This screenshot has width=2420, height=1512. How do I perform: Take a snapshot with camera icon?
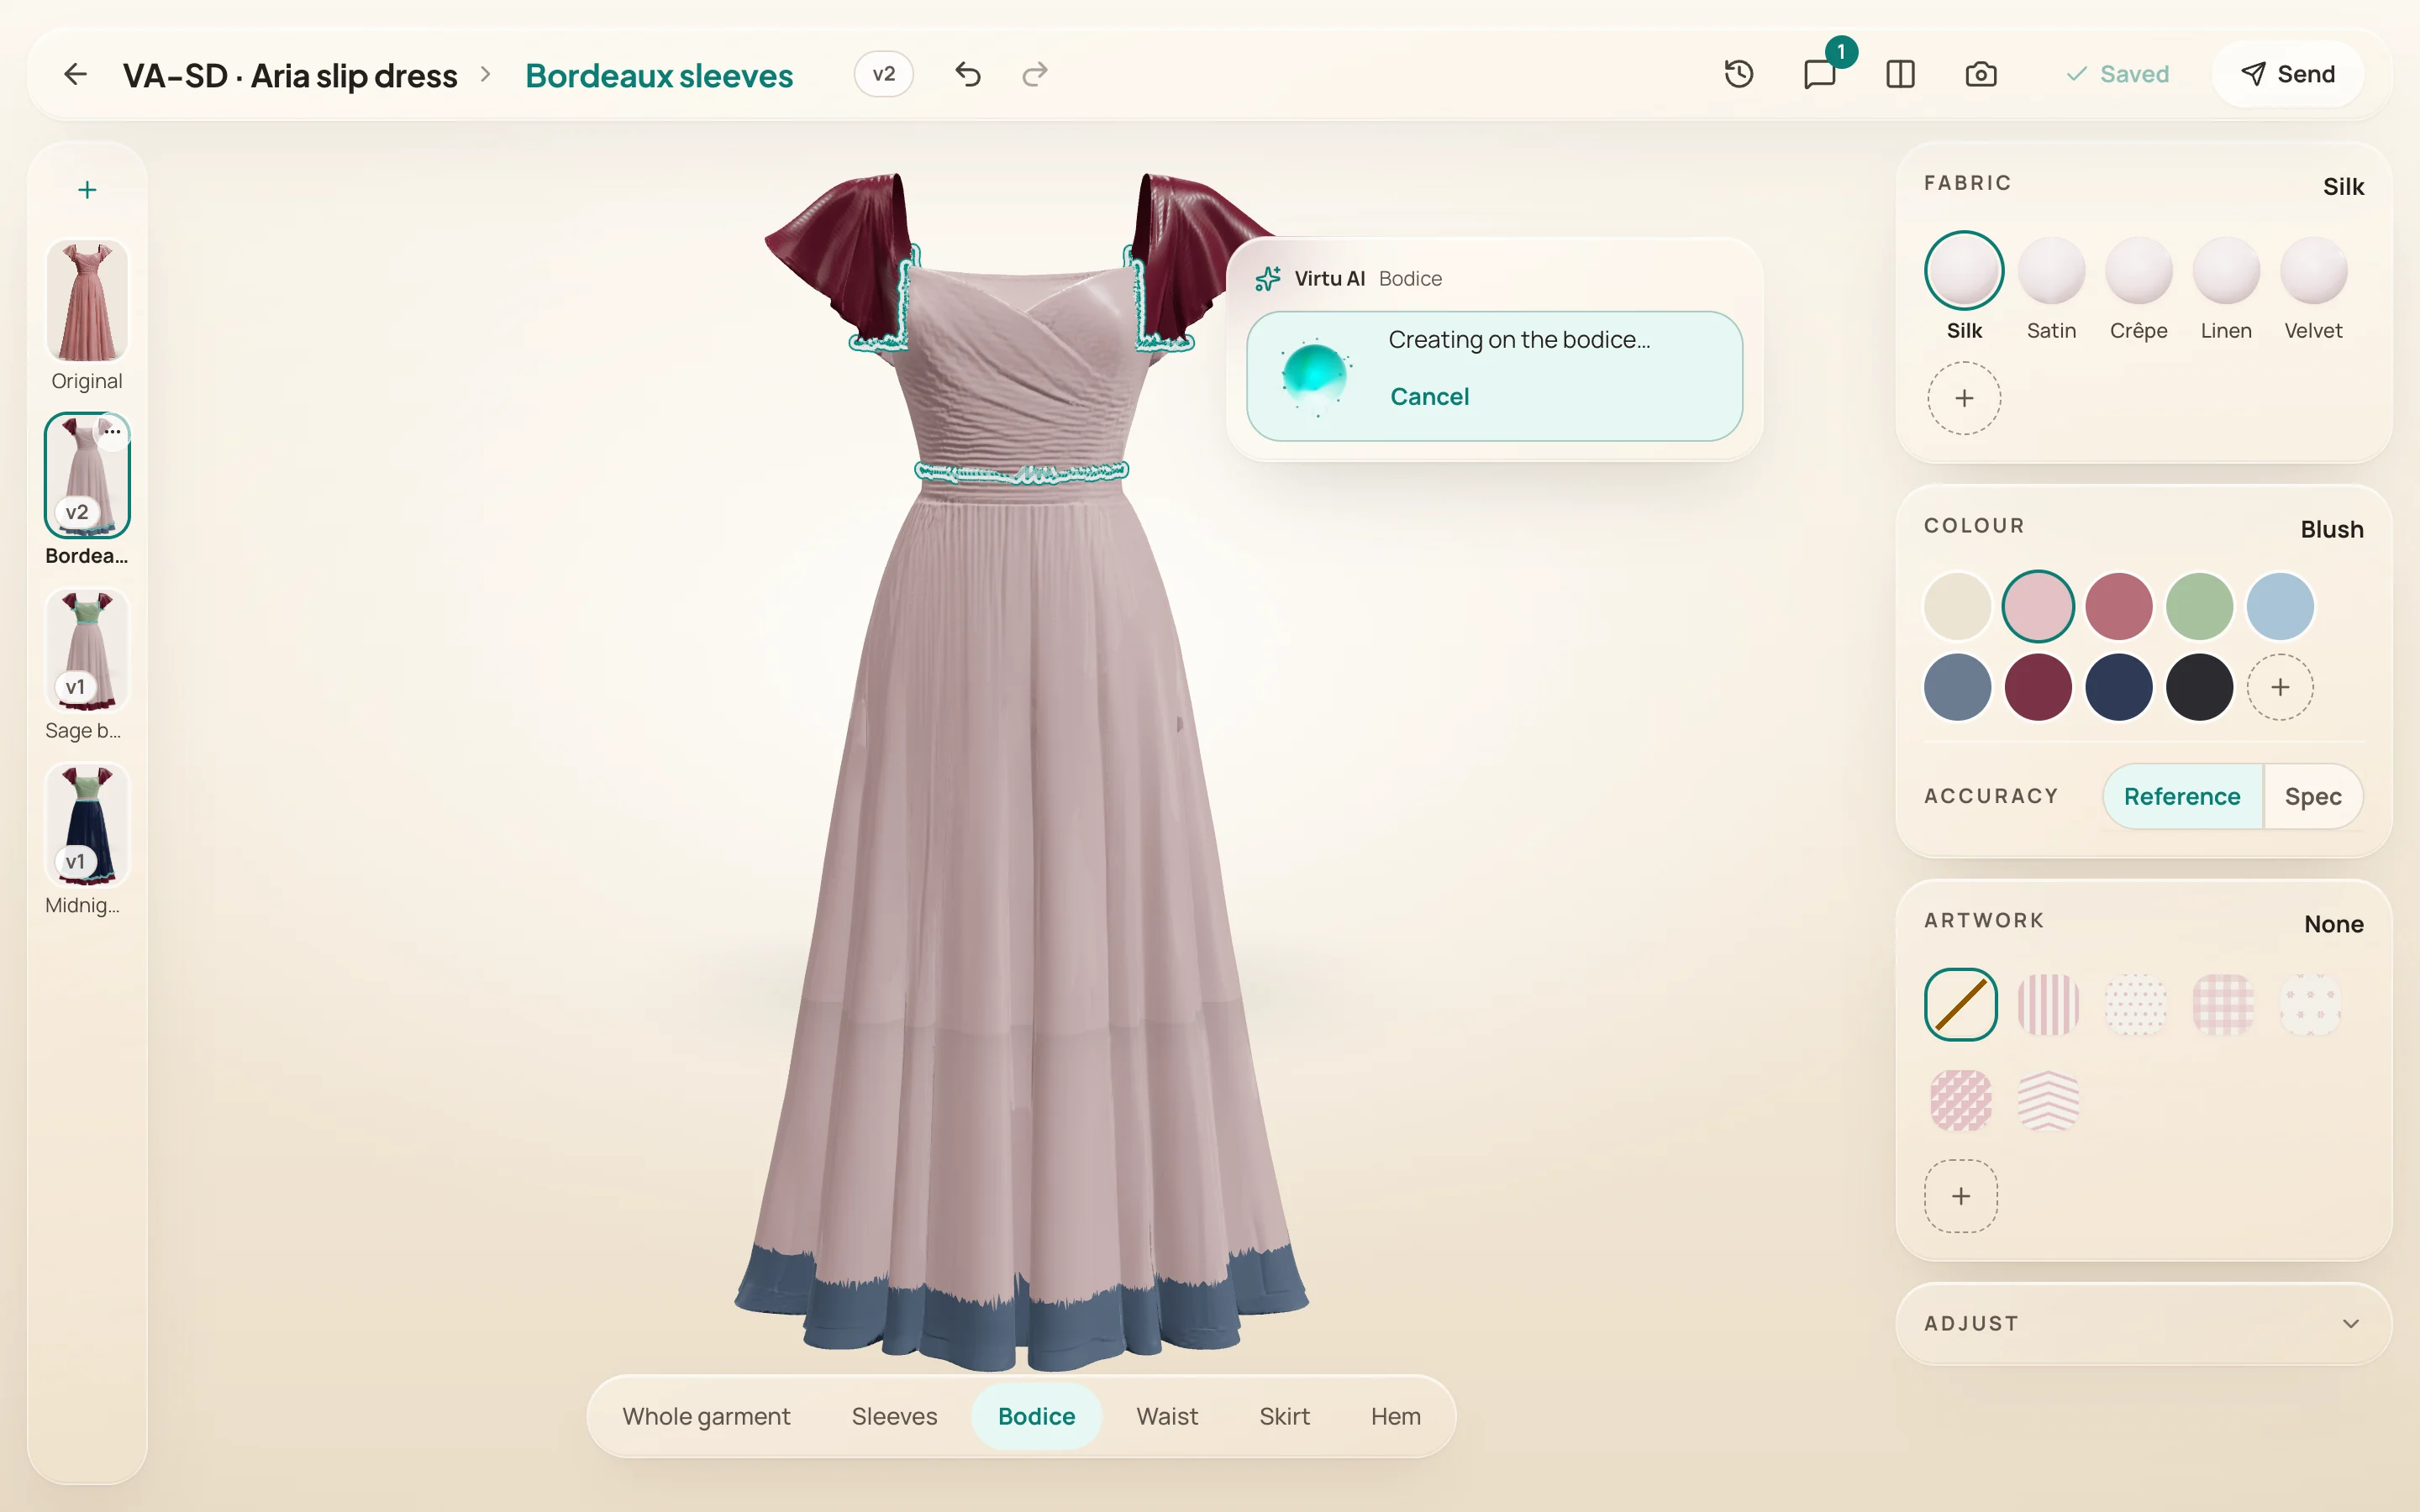click(x=1981, y=74)
